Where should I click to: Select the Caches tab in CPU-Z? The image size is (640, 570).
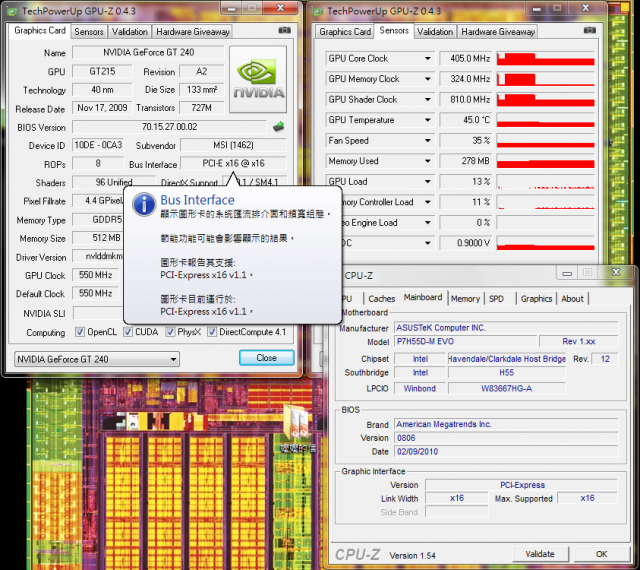click(382, 299)
